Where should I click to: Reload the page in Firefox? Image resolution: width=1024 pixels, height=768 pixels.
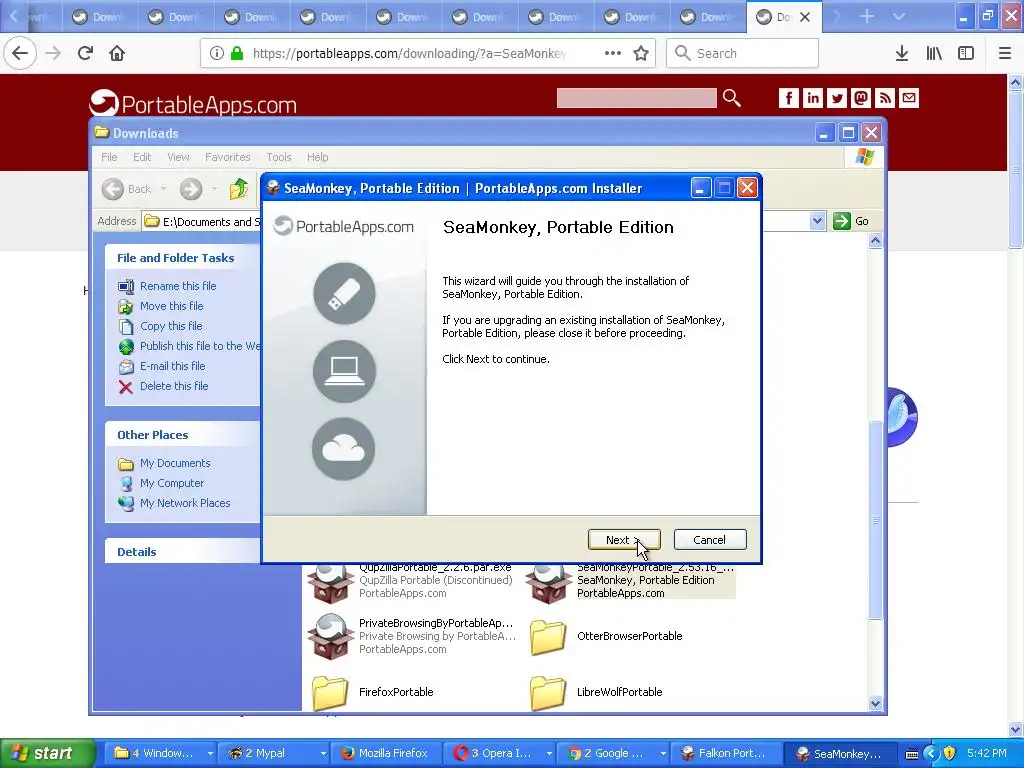[85, 53]
